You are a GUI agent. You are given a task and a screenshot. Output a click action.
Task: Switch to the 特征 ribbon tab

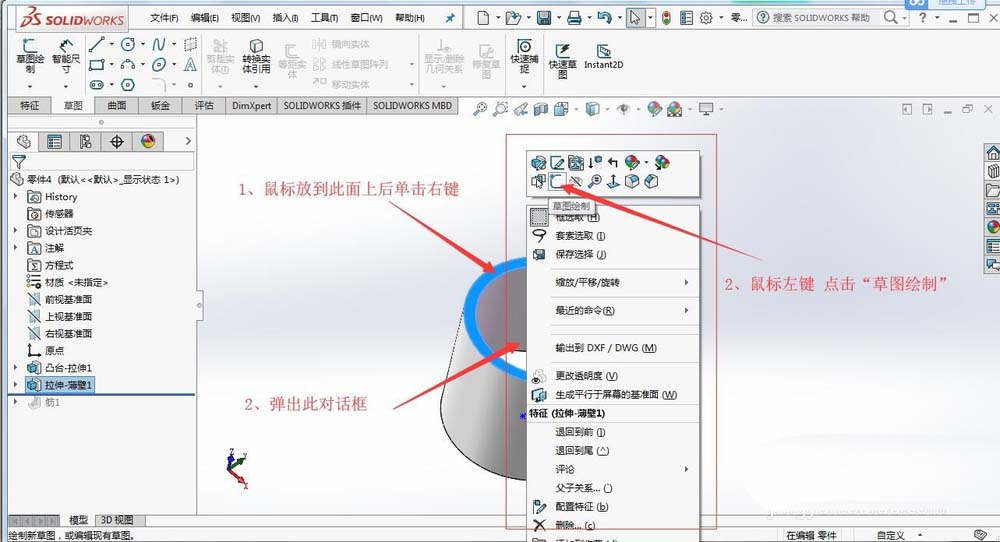click(29, 105)
